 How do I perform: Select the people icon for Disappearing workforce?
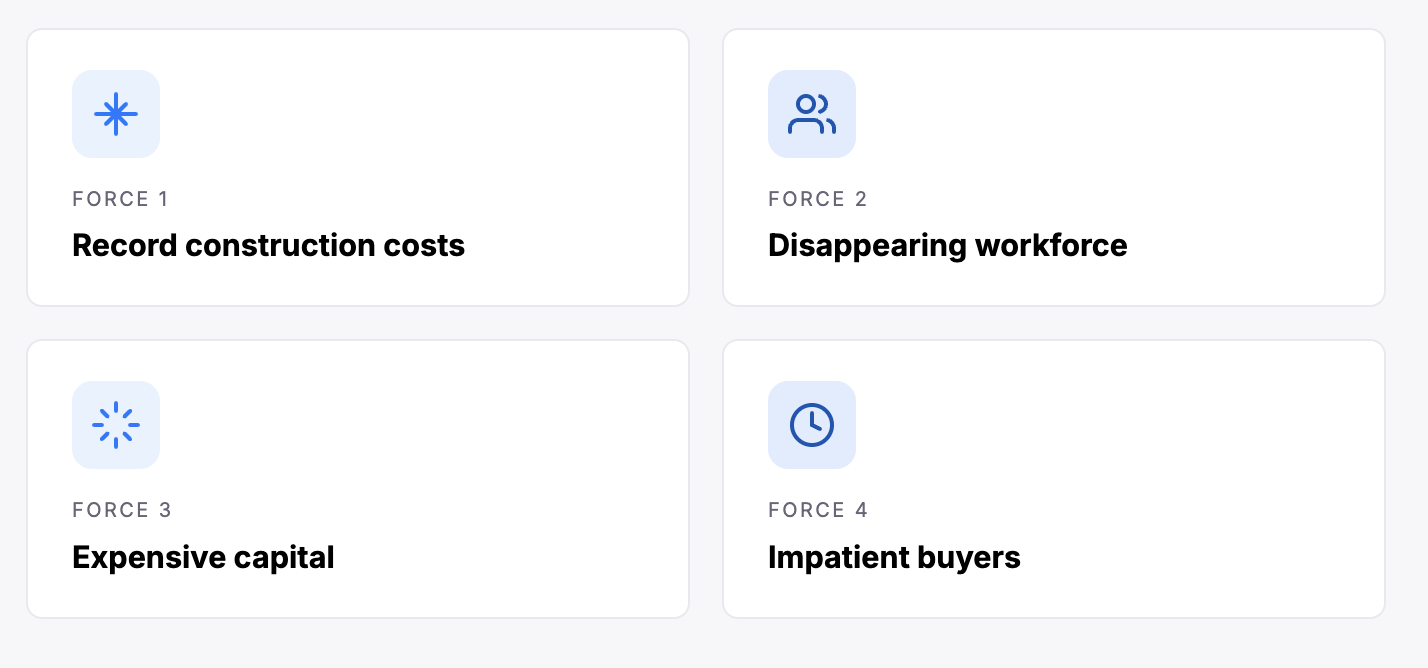pos(812,114)
